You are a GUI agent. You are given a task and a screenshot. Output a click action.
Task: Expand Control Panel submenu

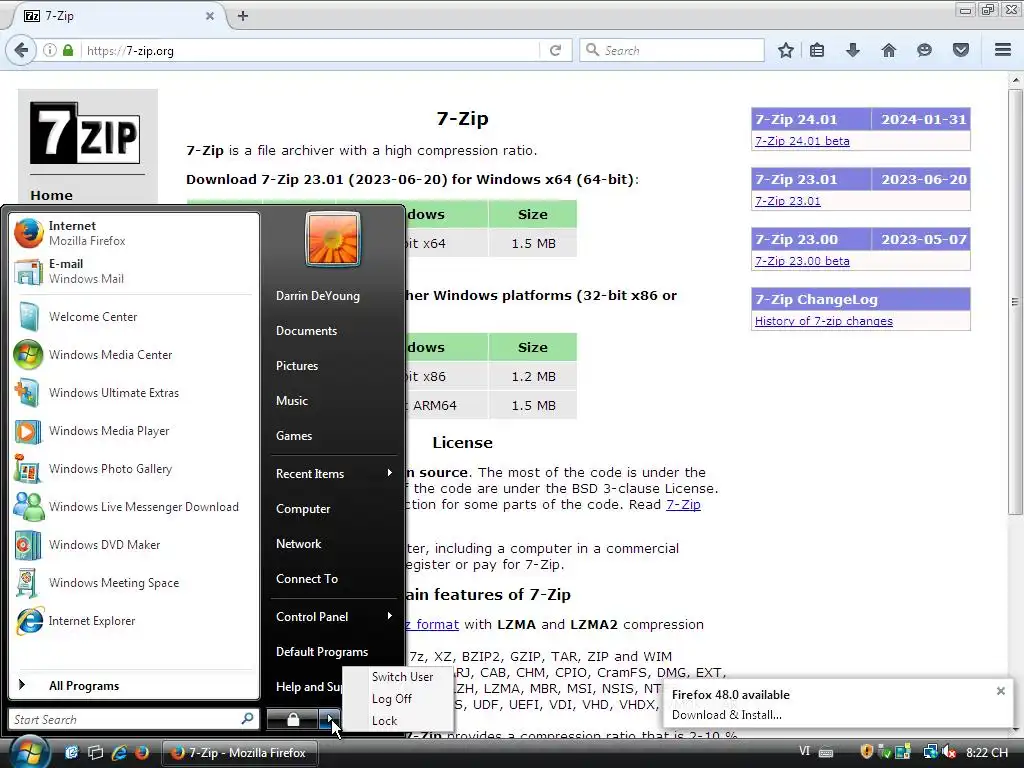pyautogui.click(x=334, y=616)
